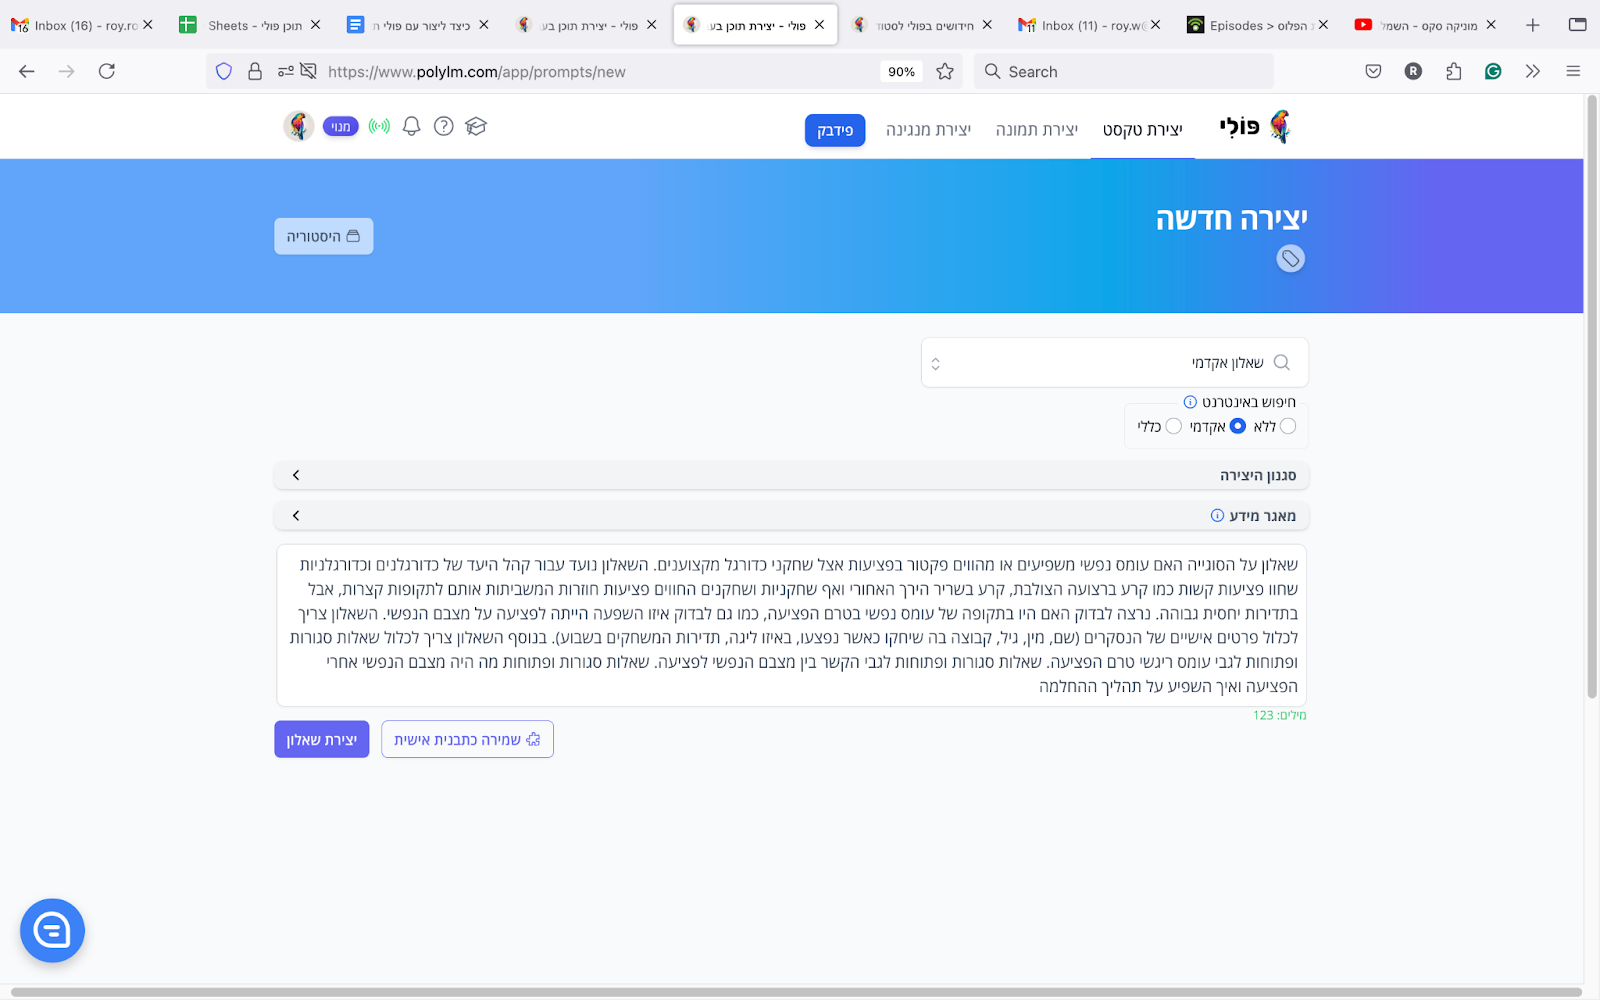The width and height of the screenshot is (1600, 1000).
Task: Click inside the questionnaire prompt text area
Action: click(791, 625)
